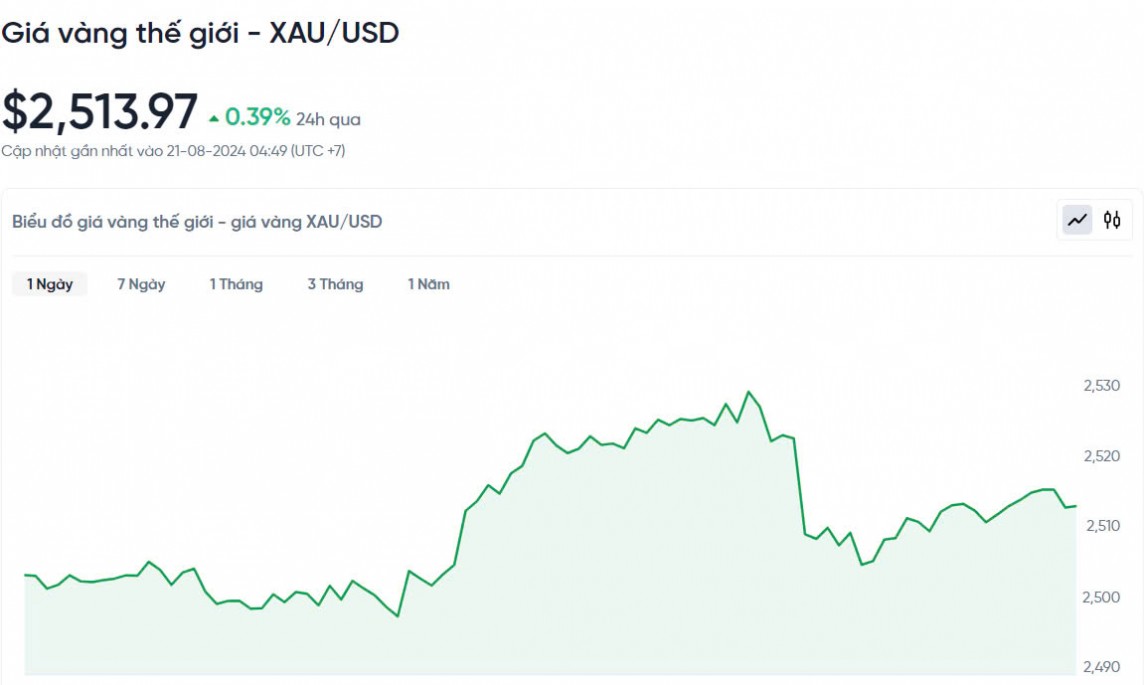
Task: Click the green up-arrow beside 0.39%
Action: click(x=214, y=119)
